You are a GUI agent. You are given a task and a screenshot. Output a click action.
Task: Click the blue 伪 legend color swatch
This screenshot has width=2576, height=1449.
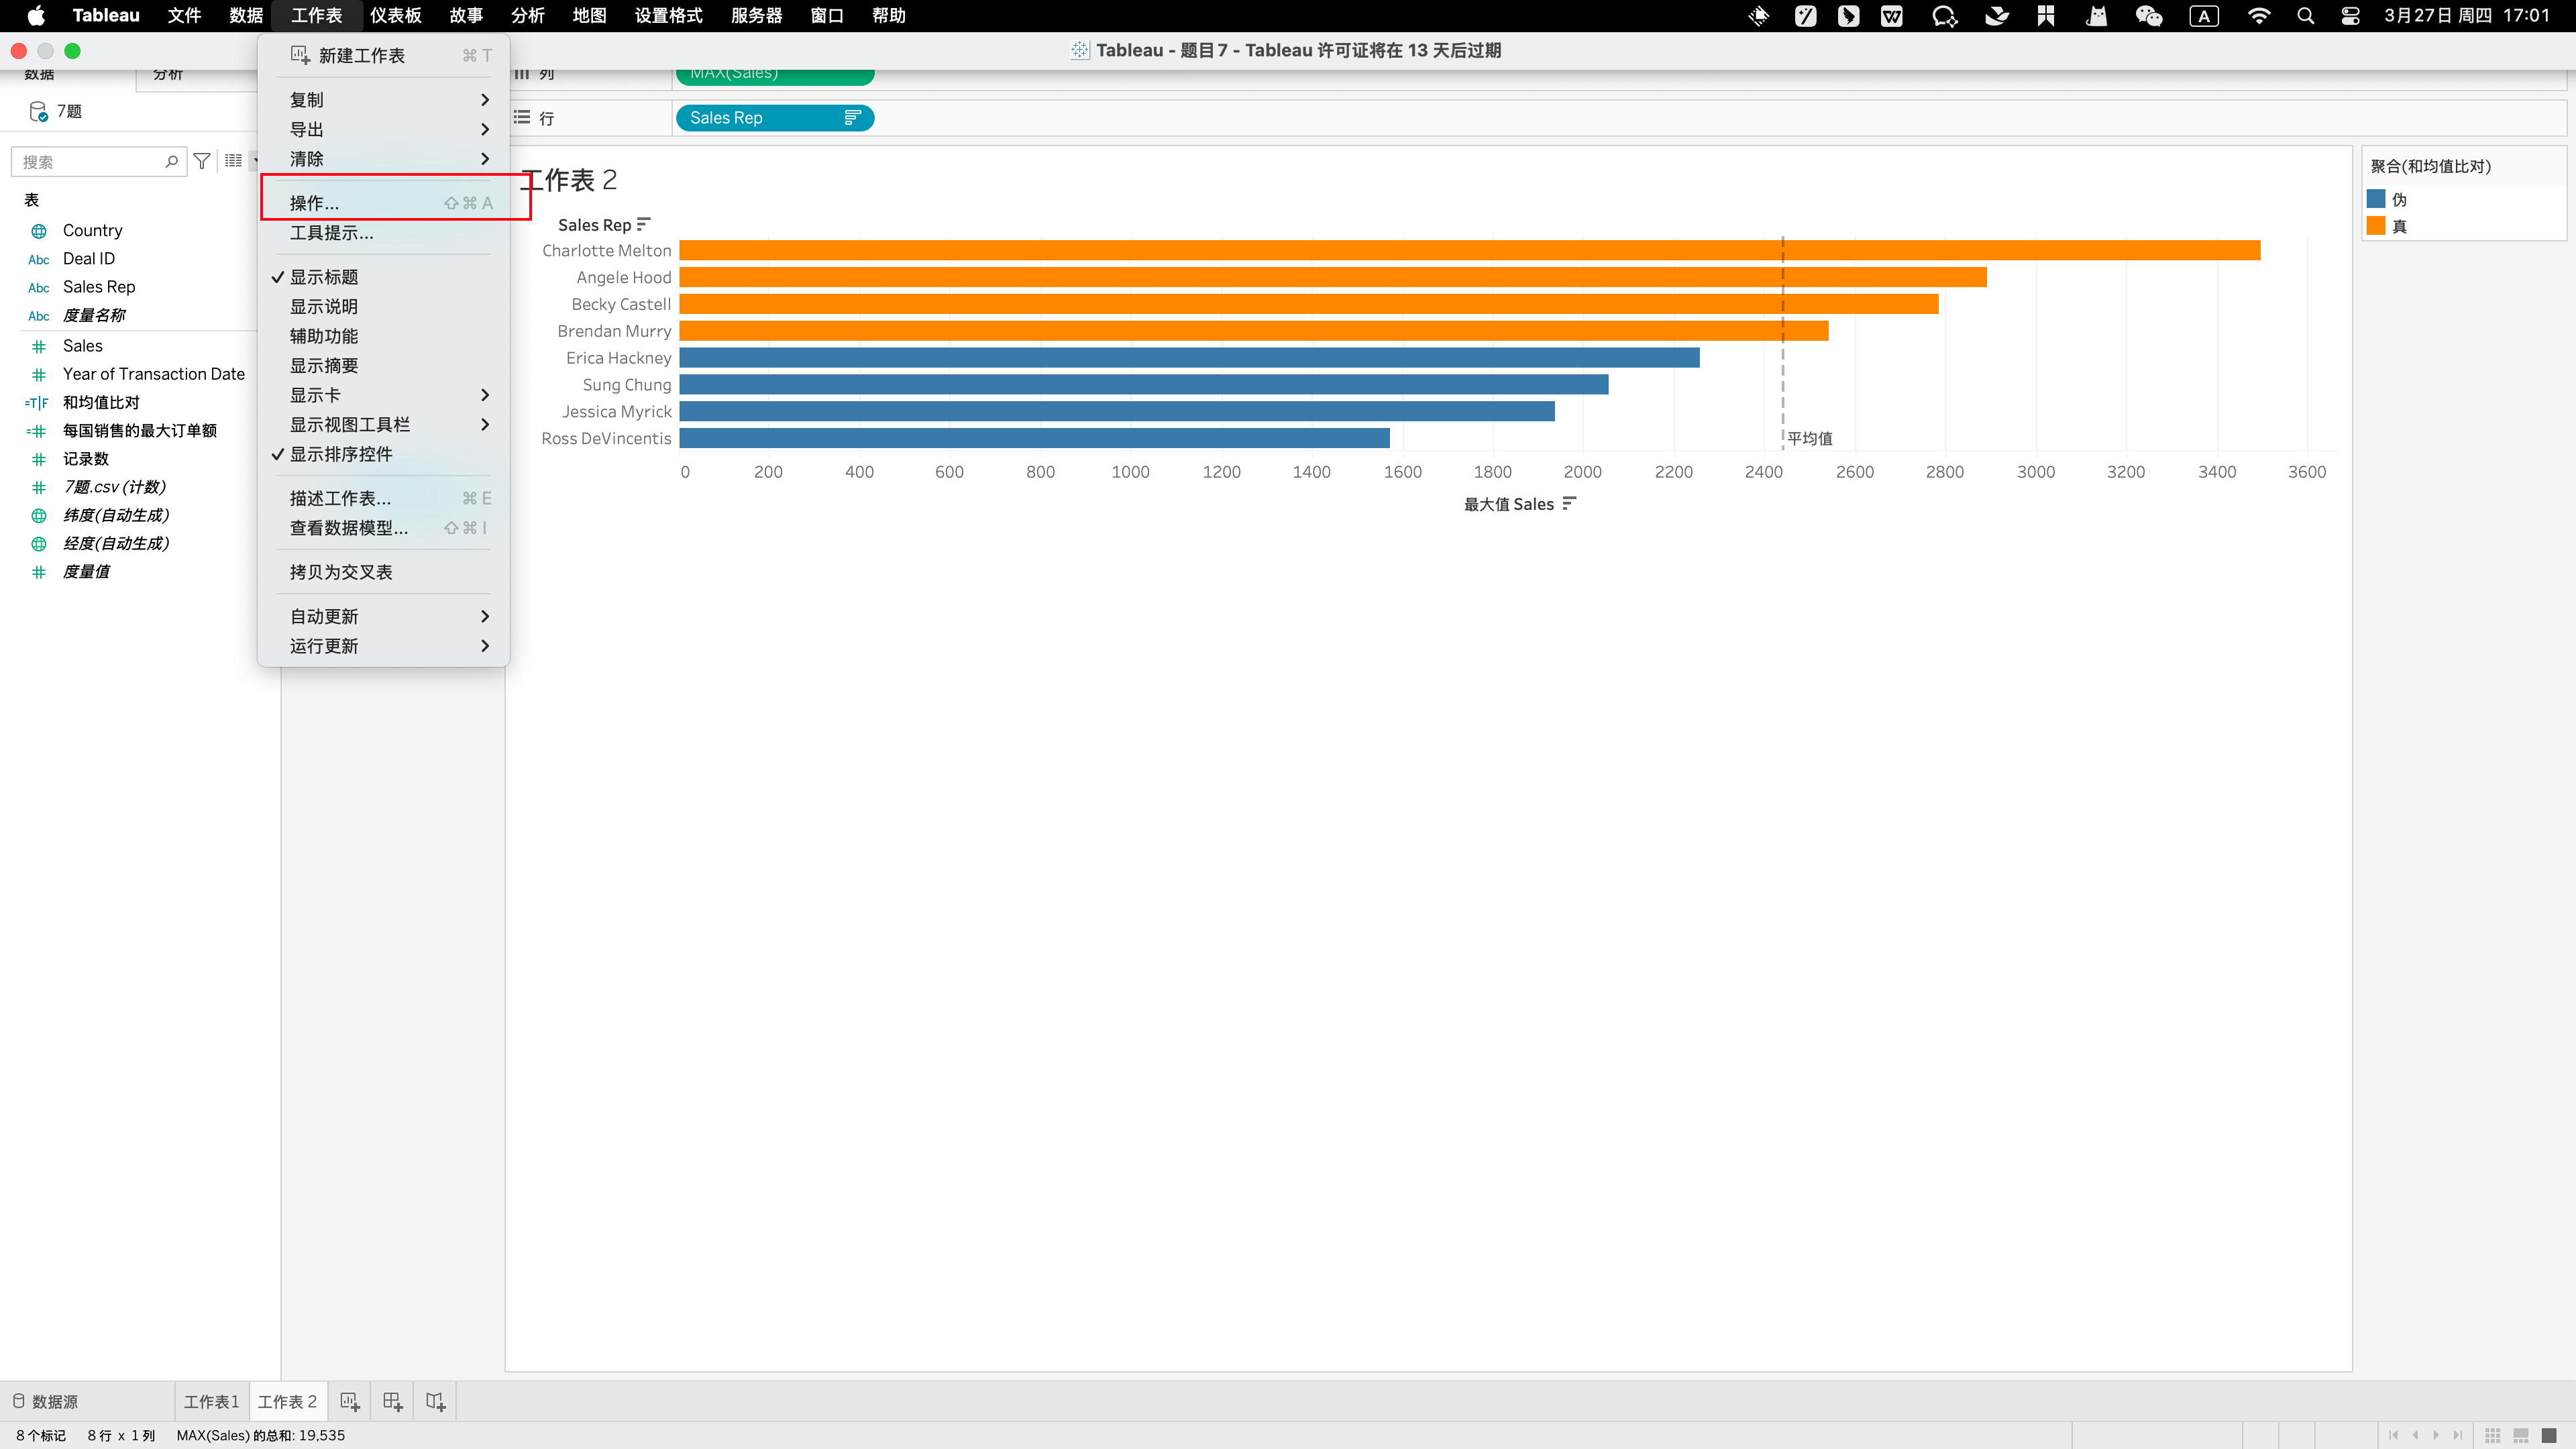coord(2377,199)
